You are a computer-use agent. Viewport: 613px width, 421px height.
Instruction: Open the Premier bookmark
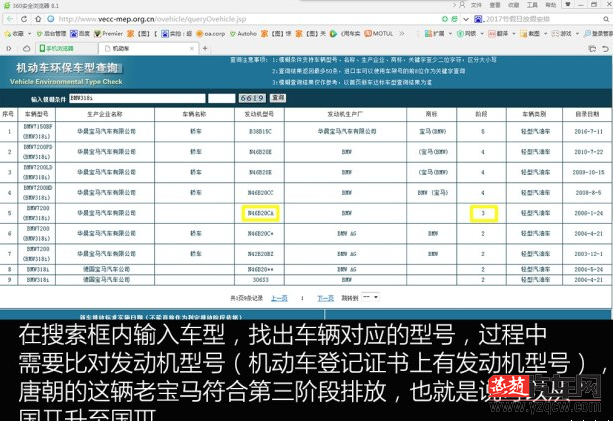(x=109, y=34)
